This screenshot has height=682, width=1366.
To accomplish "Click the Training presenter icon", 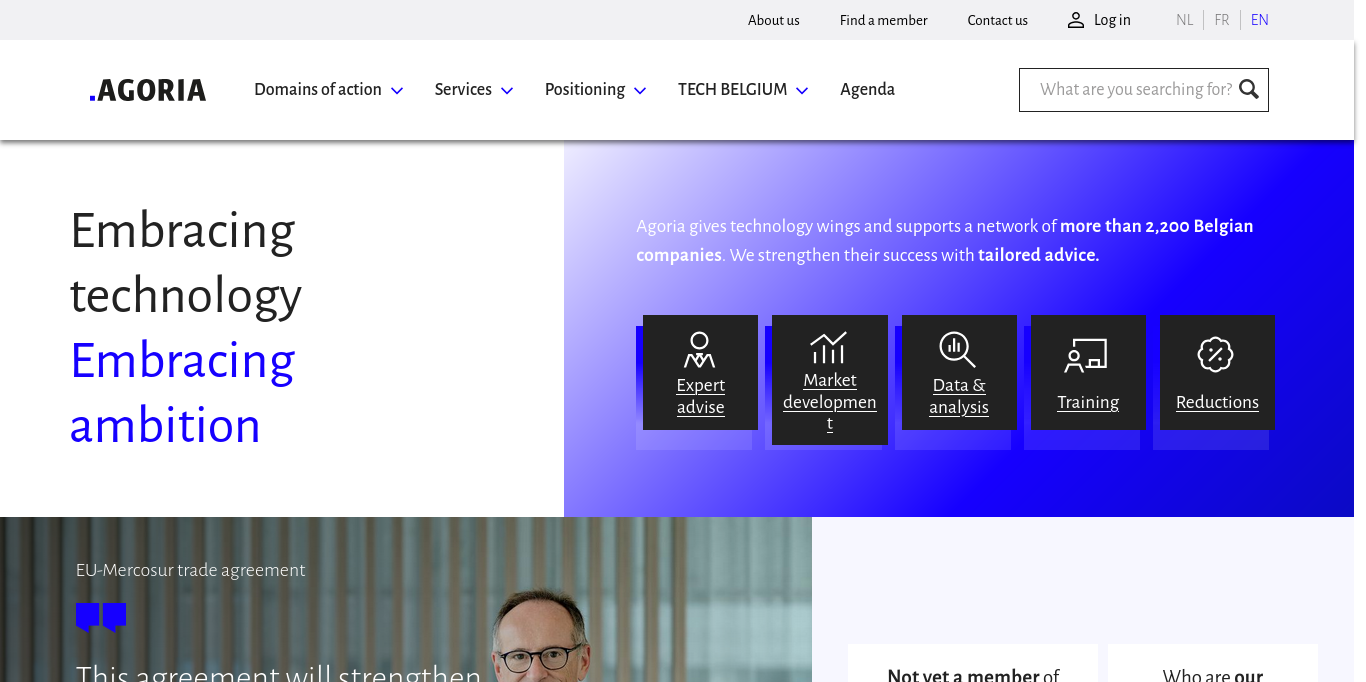I will pos(1086,355).
